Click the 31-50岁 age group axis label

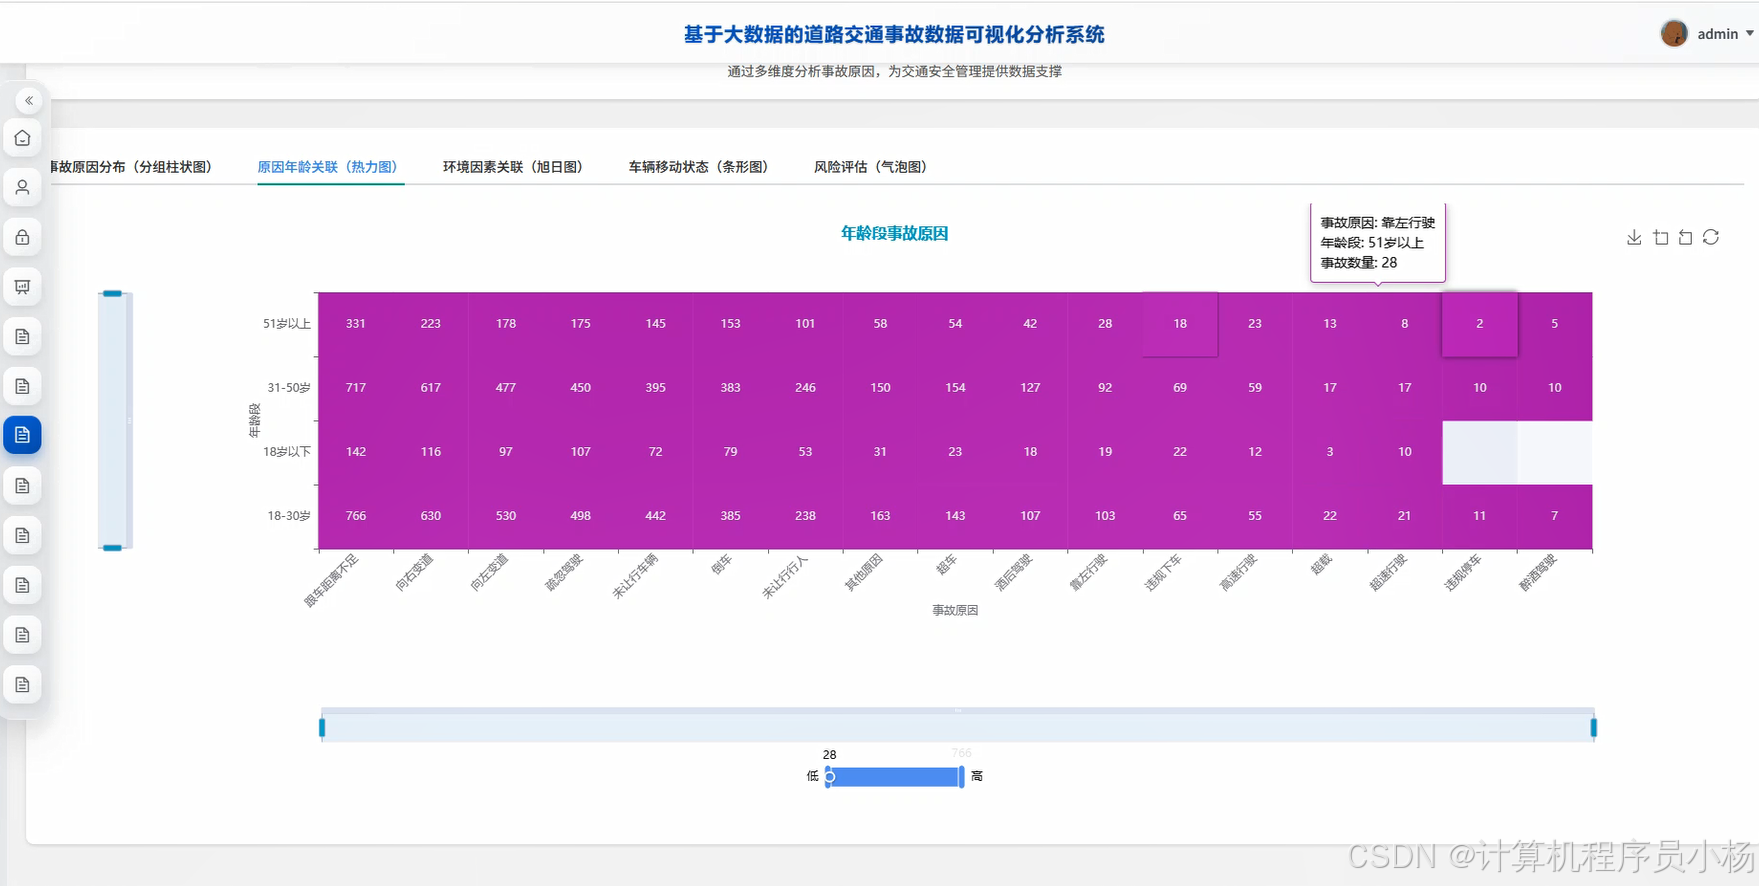point(289,388)
